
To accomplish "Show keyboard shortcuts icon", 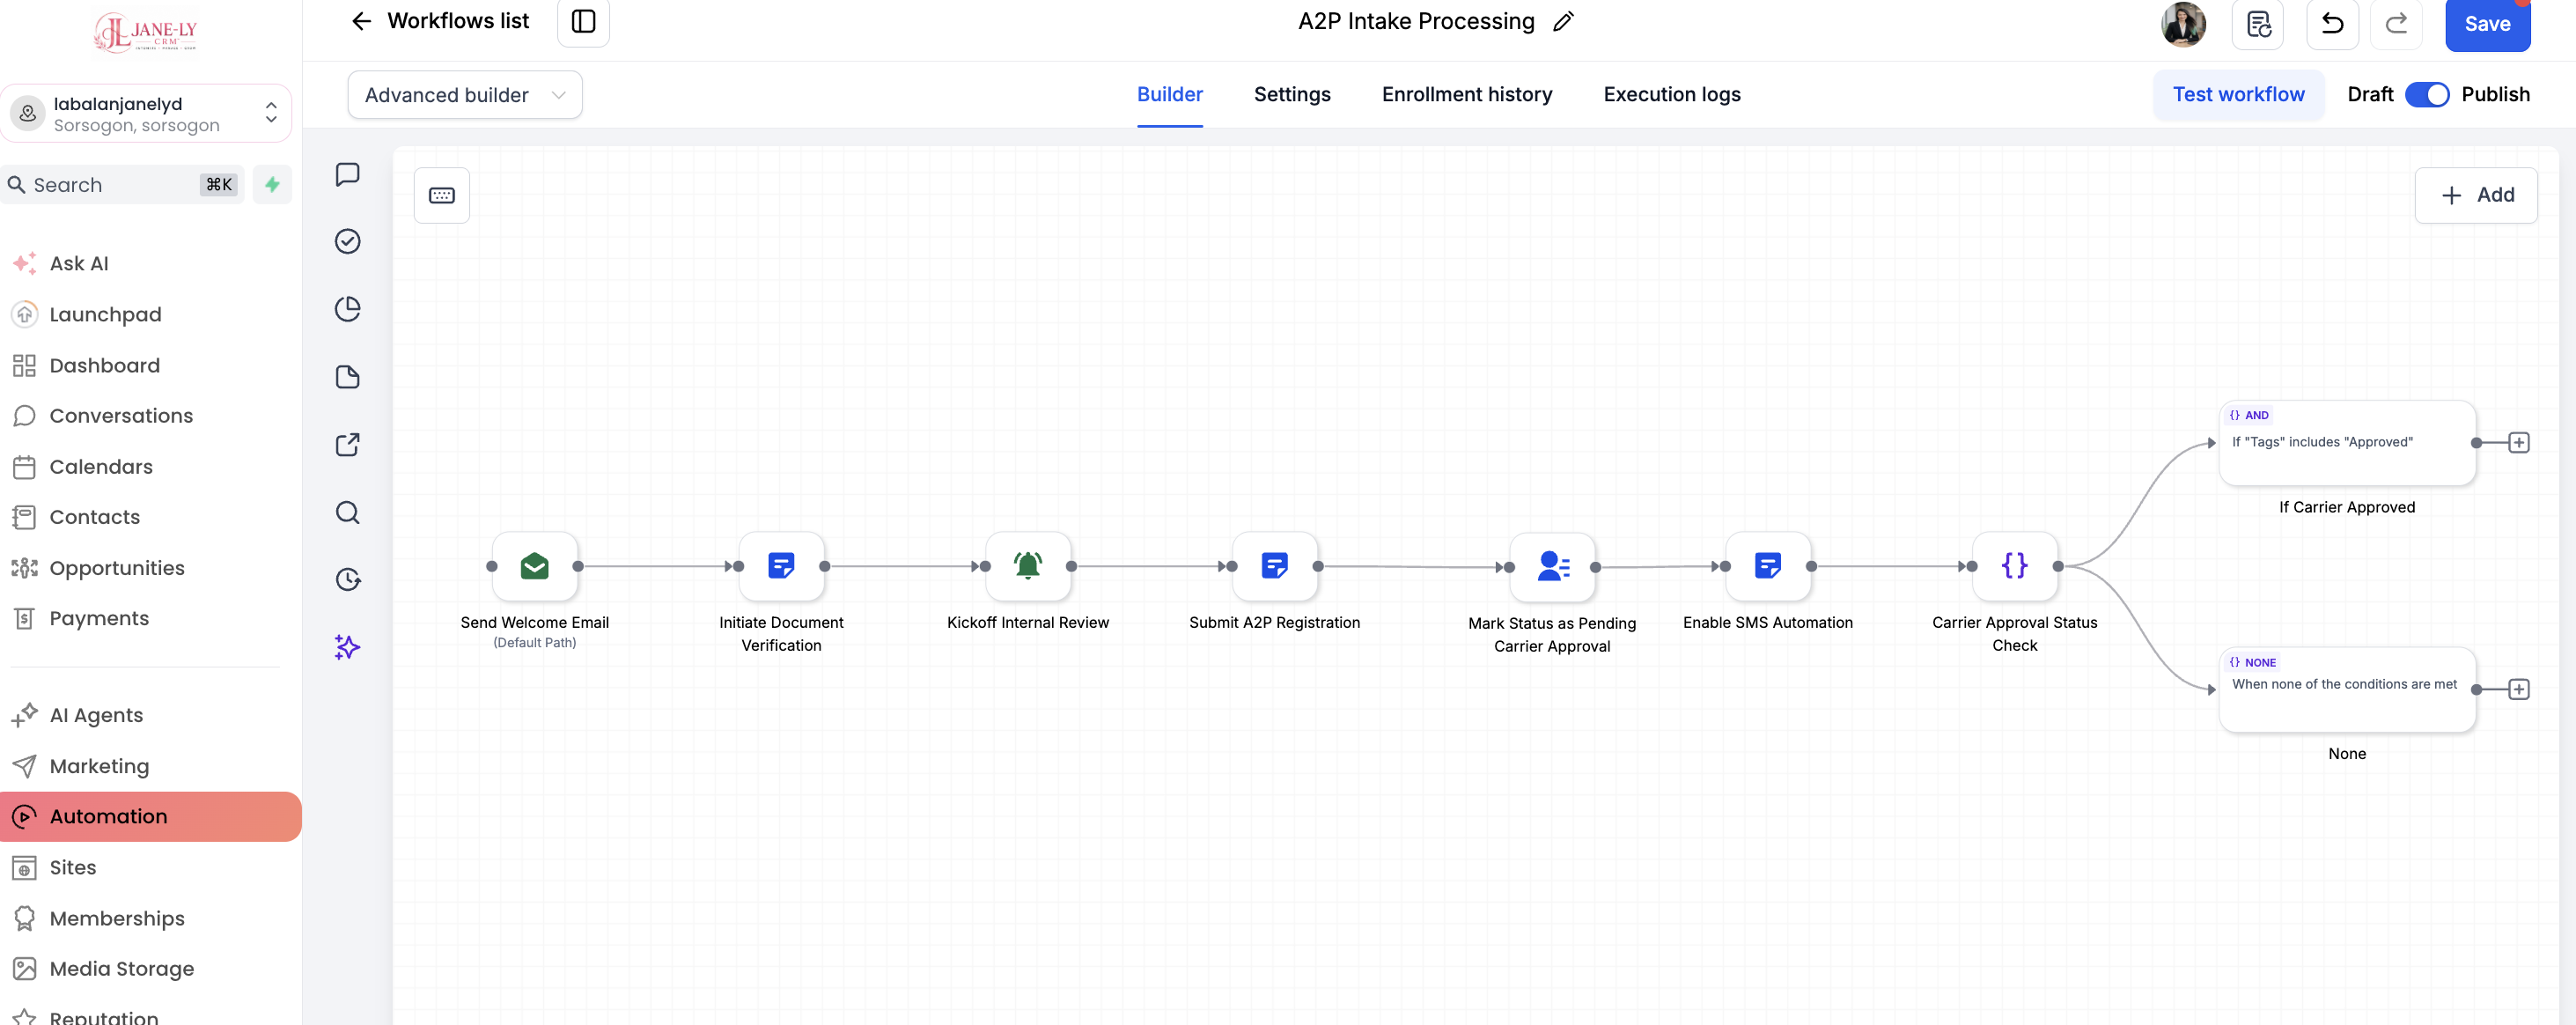I will (x=442, y=195).
